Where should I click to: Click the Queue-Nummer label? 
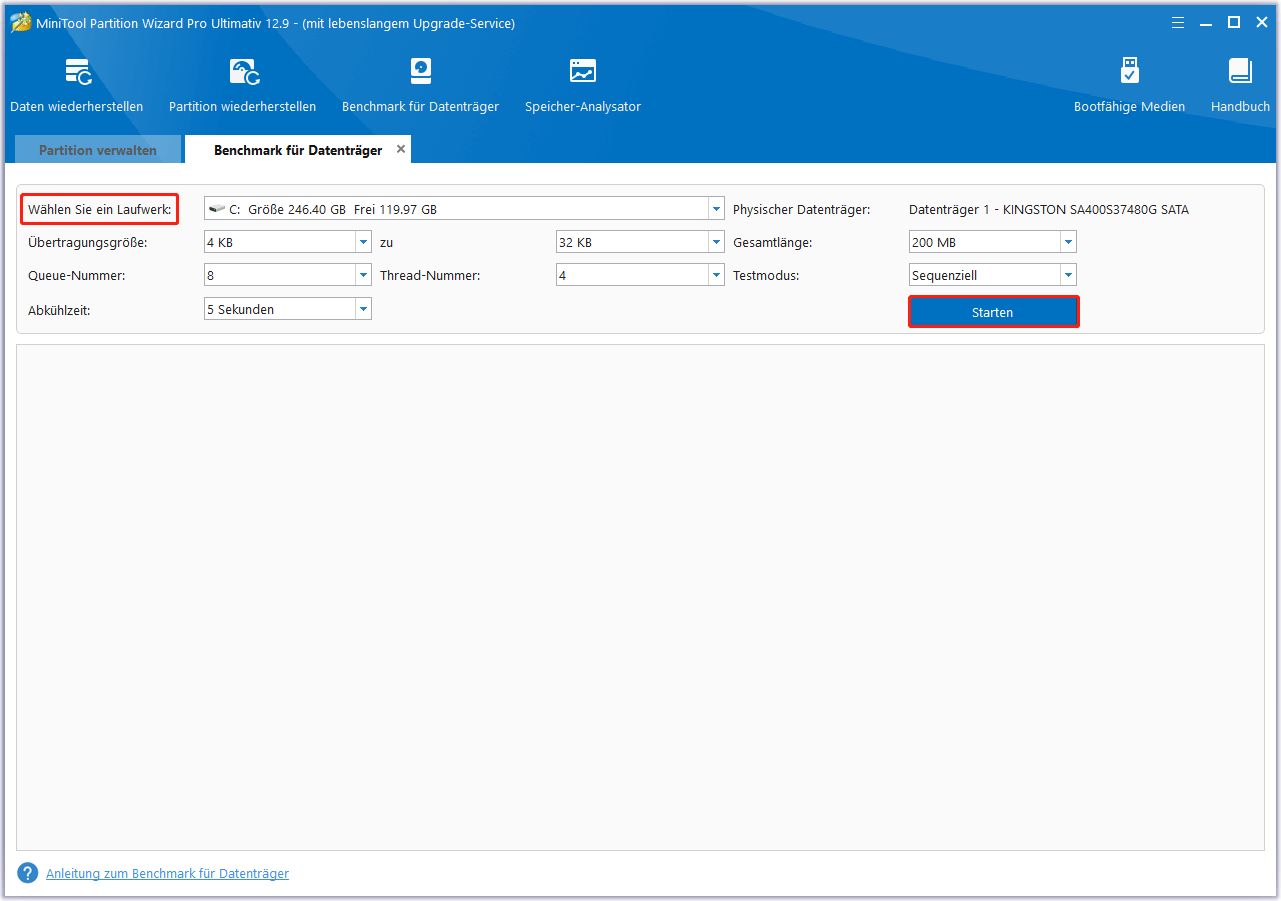(x=77, y=275)
